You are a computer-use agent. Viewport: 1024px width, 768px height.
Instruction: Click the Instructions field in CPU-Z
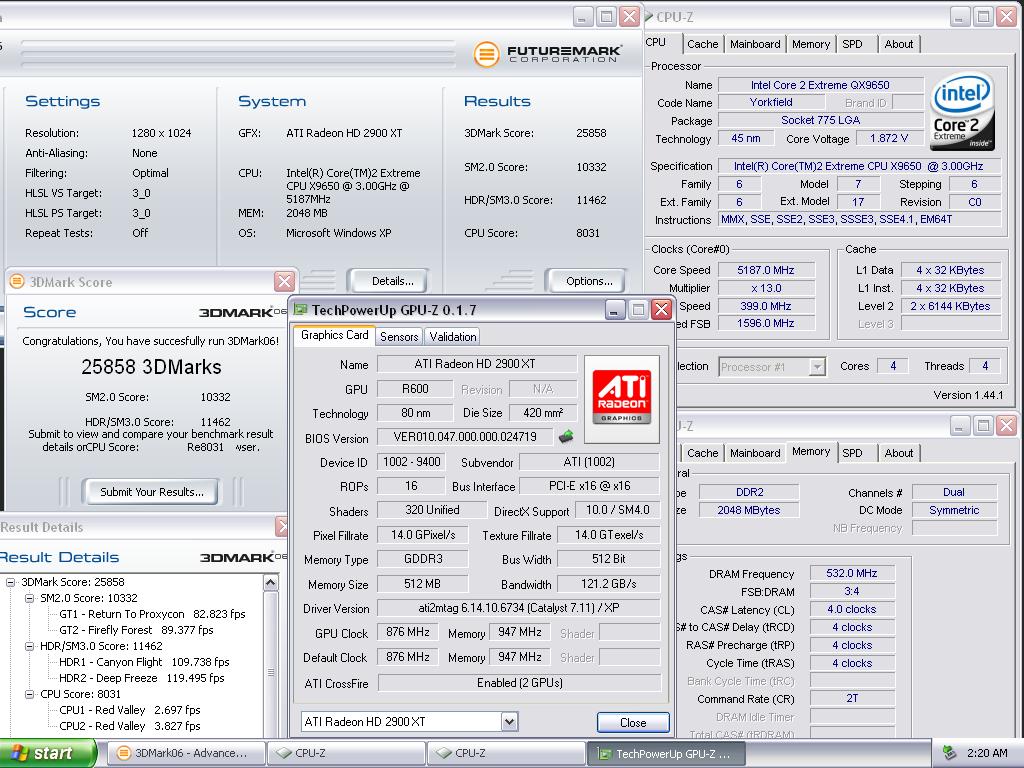[x=859, y=219]
